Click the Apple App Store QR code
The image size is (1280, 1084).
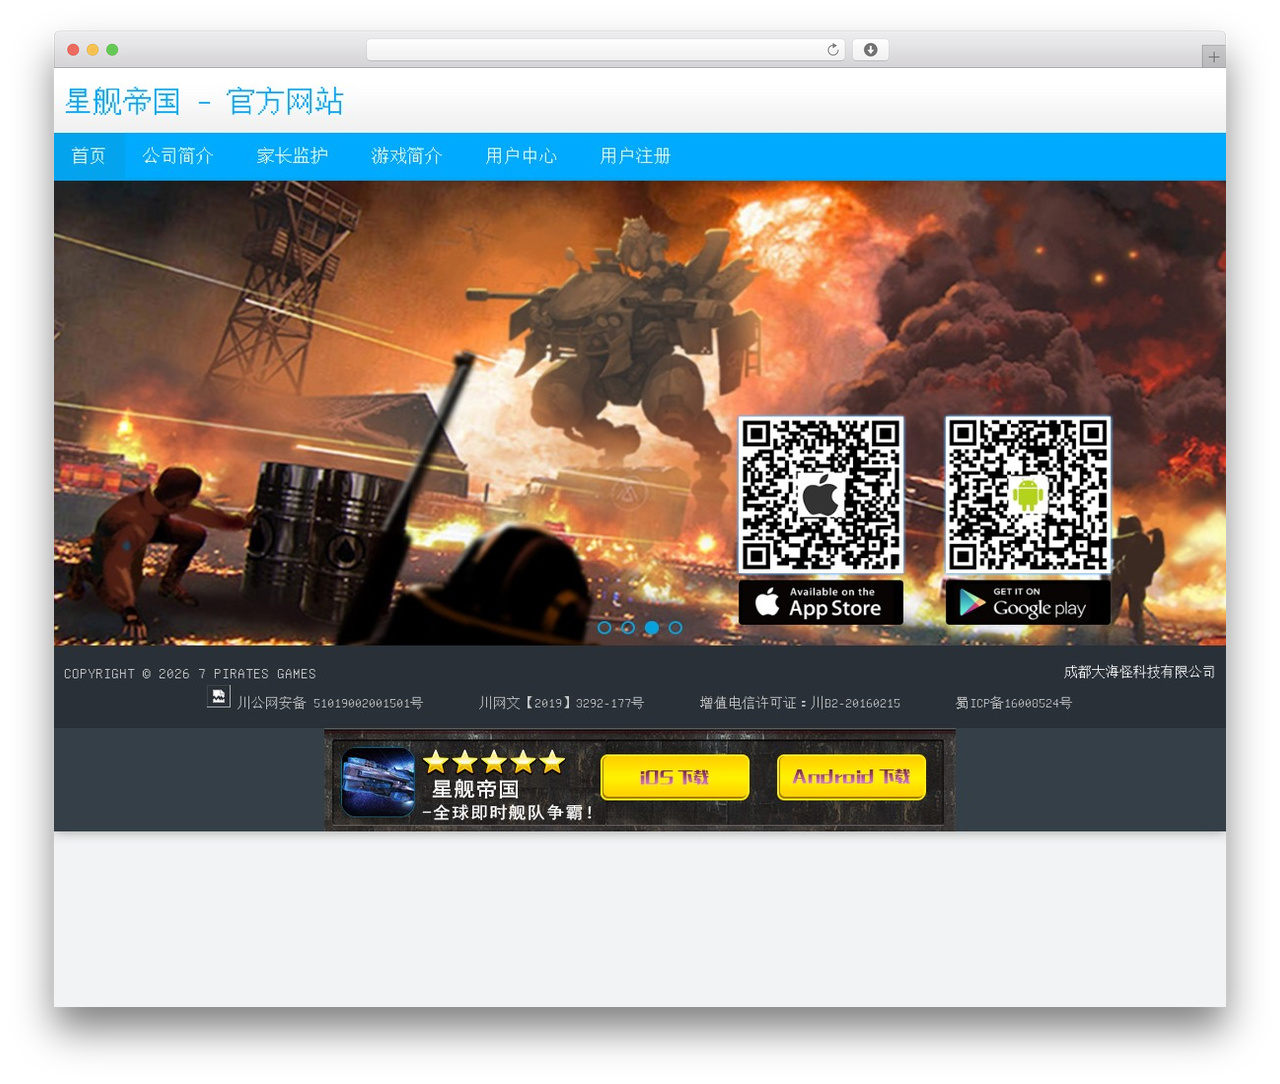pyautogui.click(x=821, y=495)
